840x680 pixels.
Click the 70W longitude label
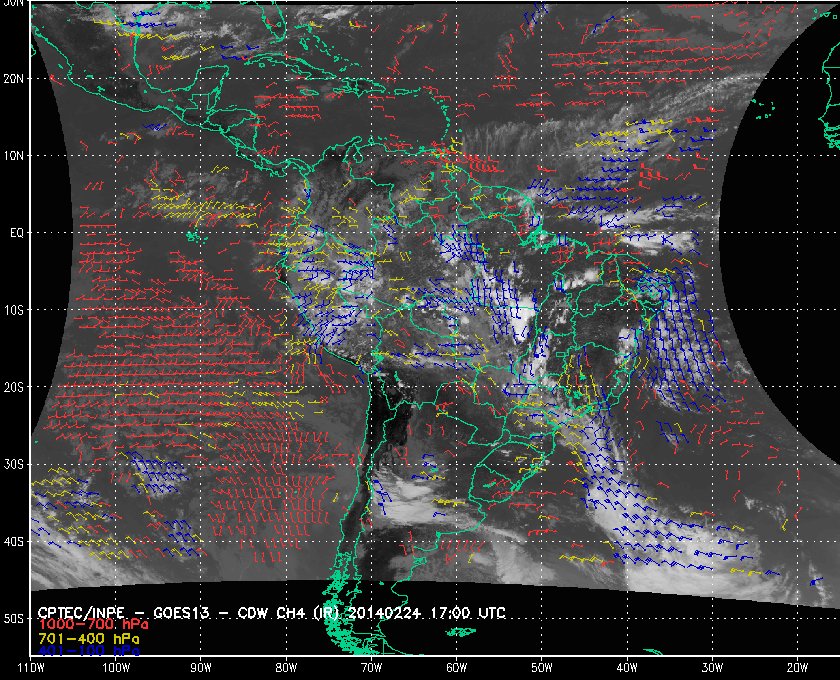371,668
